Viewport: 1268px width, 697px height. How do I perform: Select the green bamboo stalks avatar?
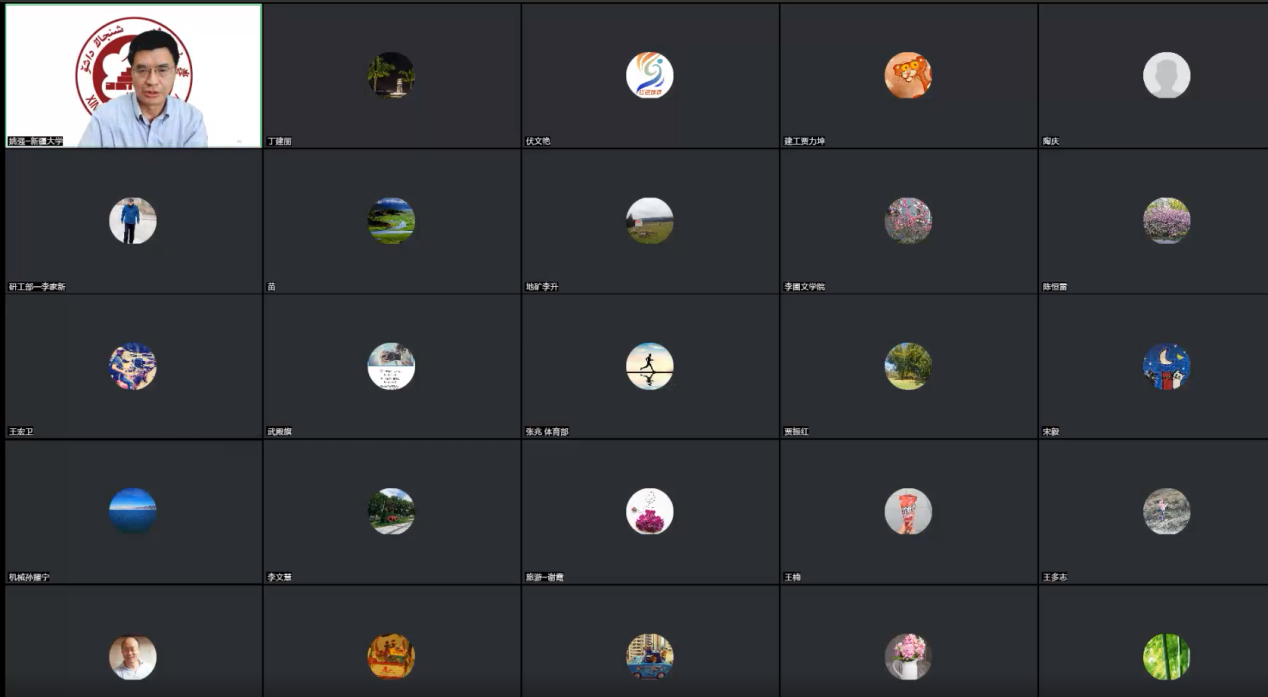coord(1167,657)
